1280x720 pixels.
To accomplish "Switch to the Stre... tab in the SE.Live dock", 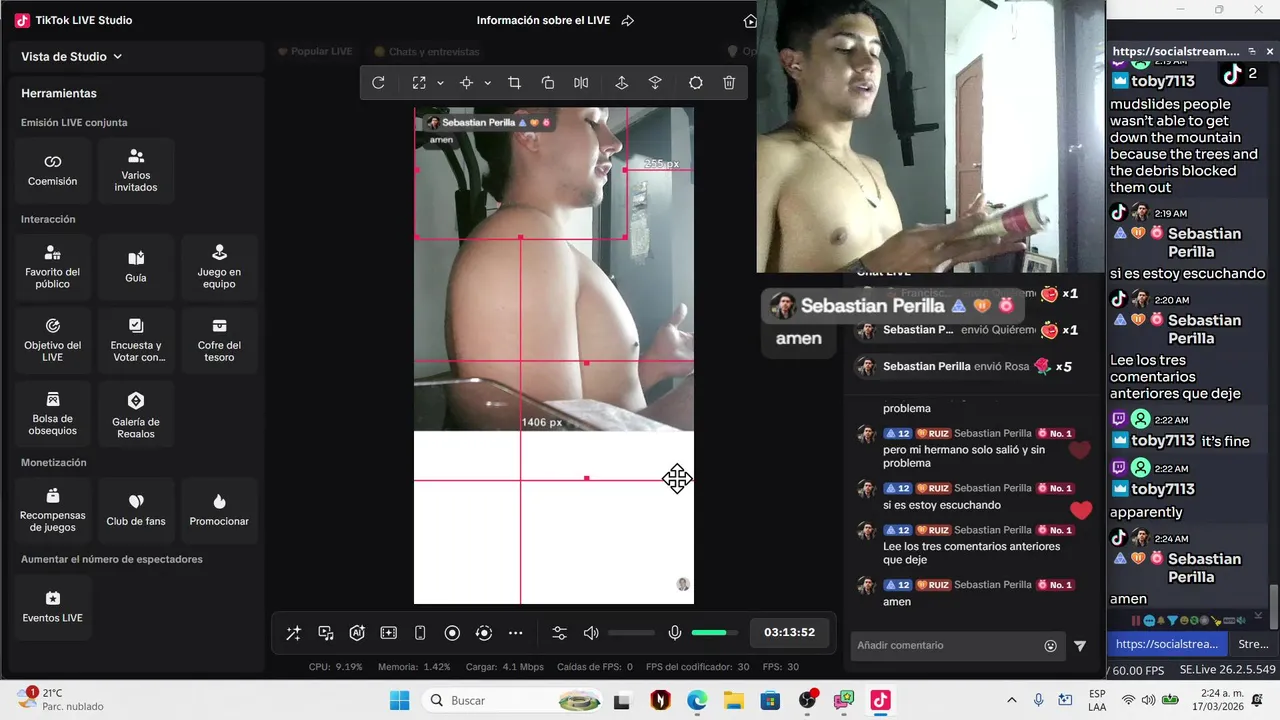I will 1253,645.
